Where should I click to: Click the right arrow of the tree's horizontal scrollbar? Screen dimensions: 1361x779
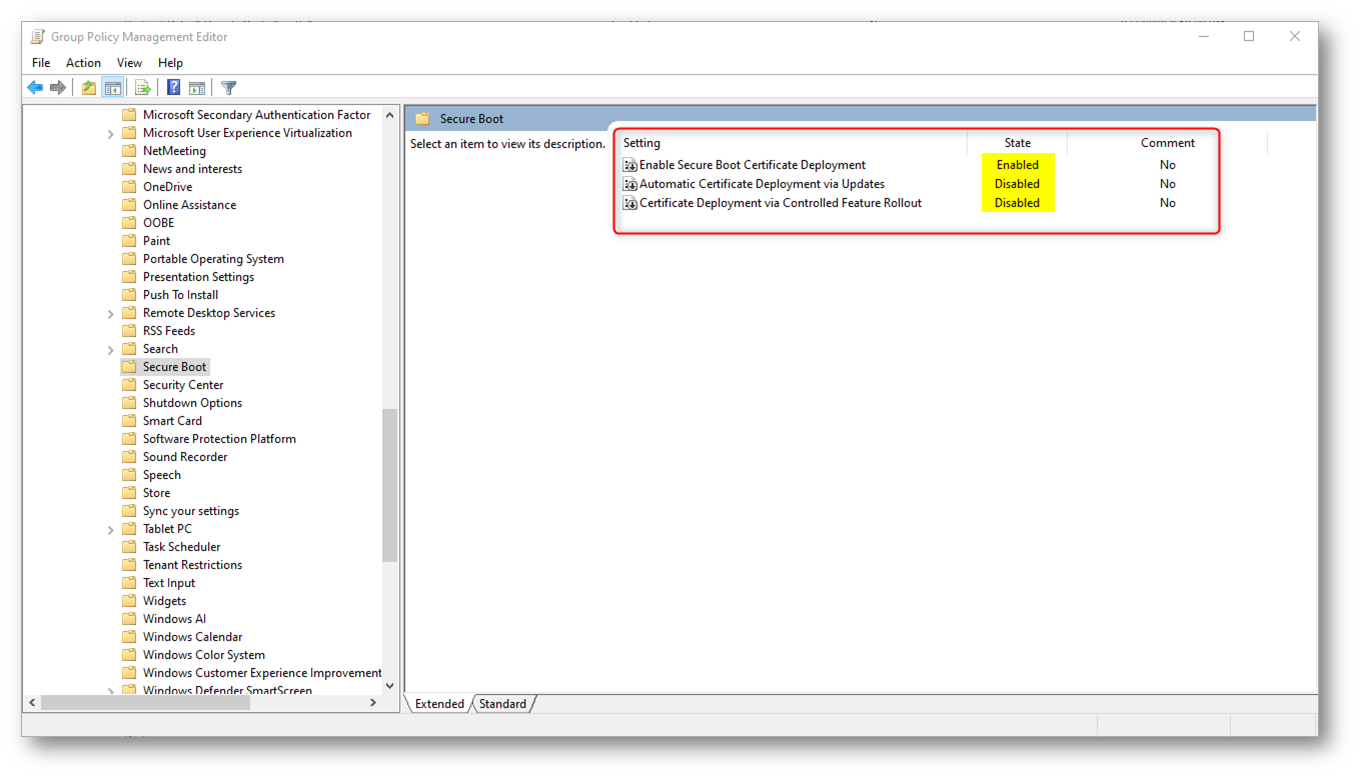click(x=373, y=703)
